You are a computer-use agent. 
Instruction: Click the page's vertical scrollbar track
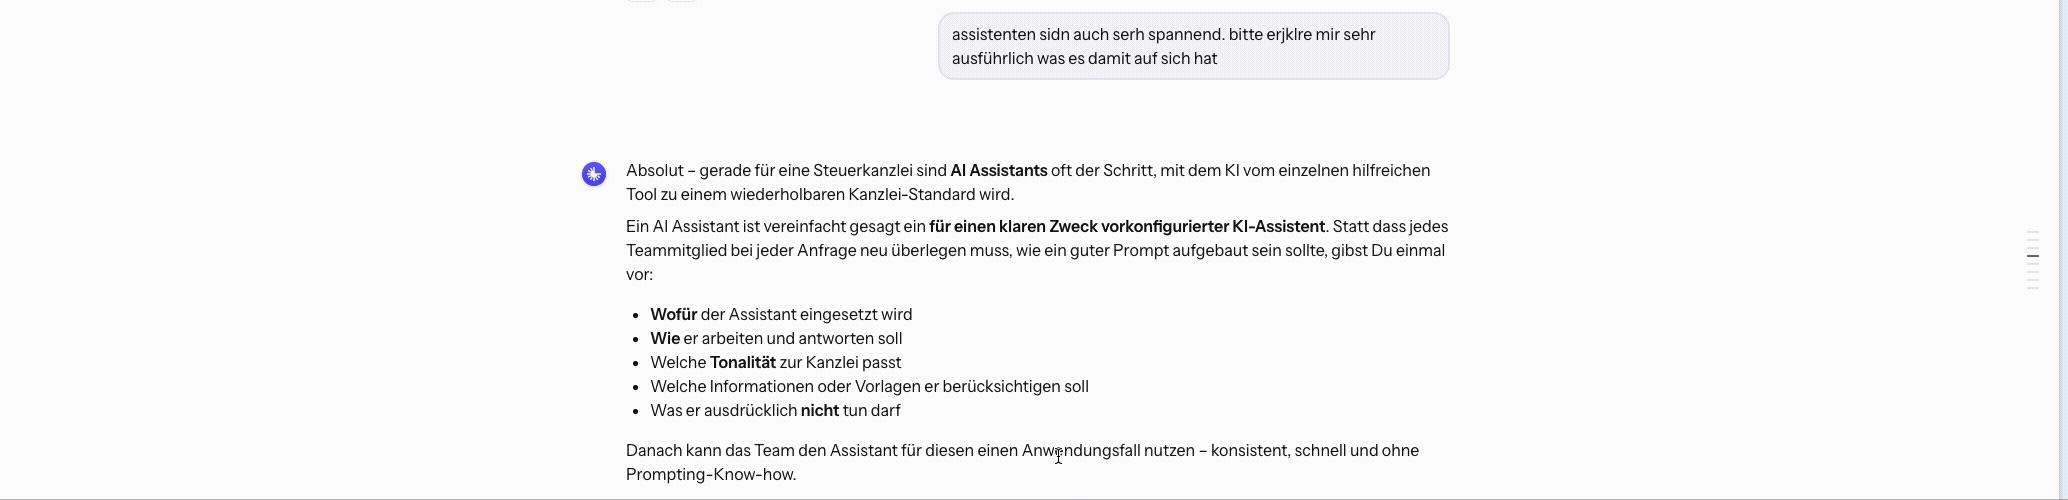2061,250
